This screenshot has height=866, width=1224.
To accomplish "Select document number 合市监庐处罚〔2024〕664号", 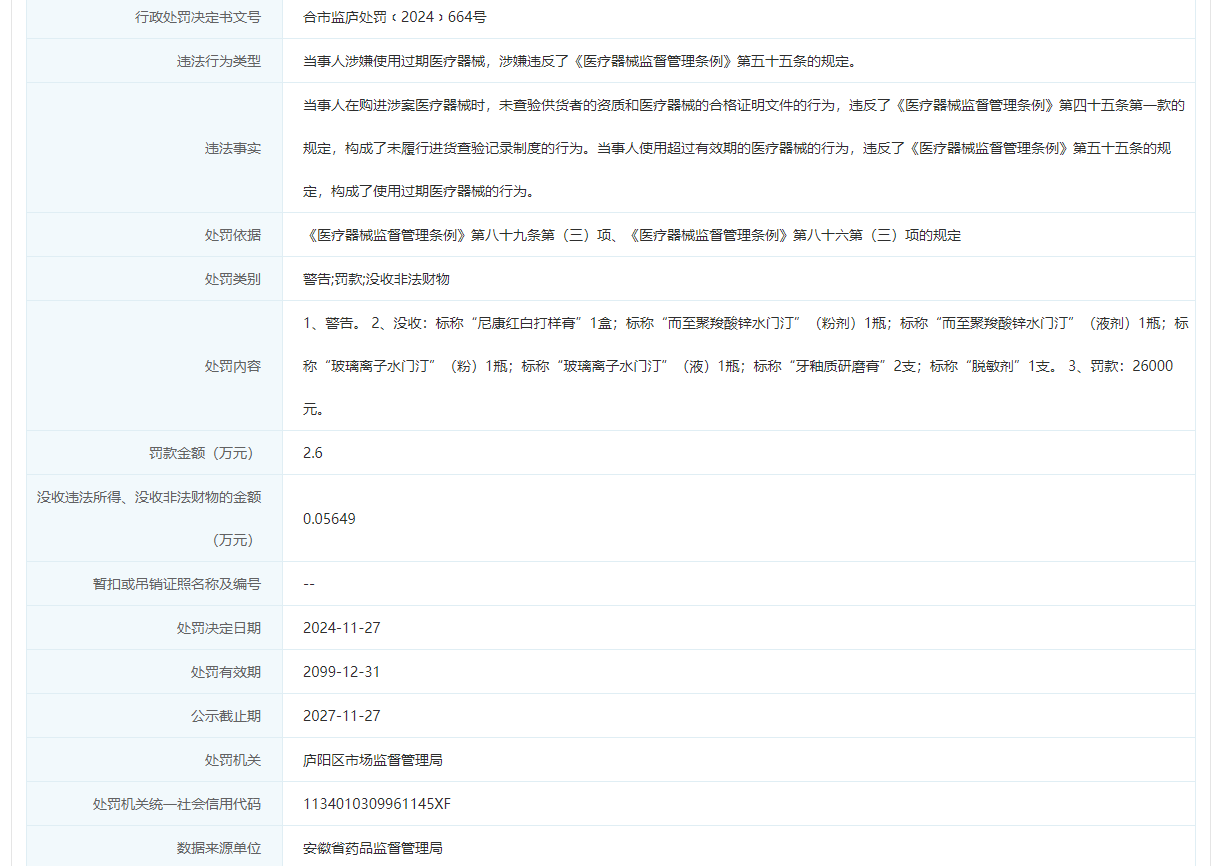I will pyautogui.click(x=395, y=17).
